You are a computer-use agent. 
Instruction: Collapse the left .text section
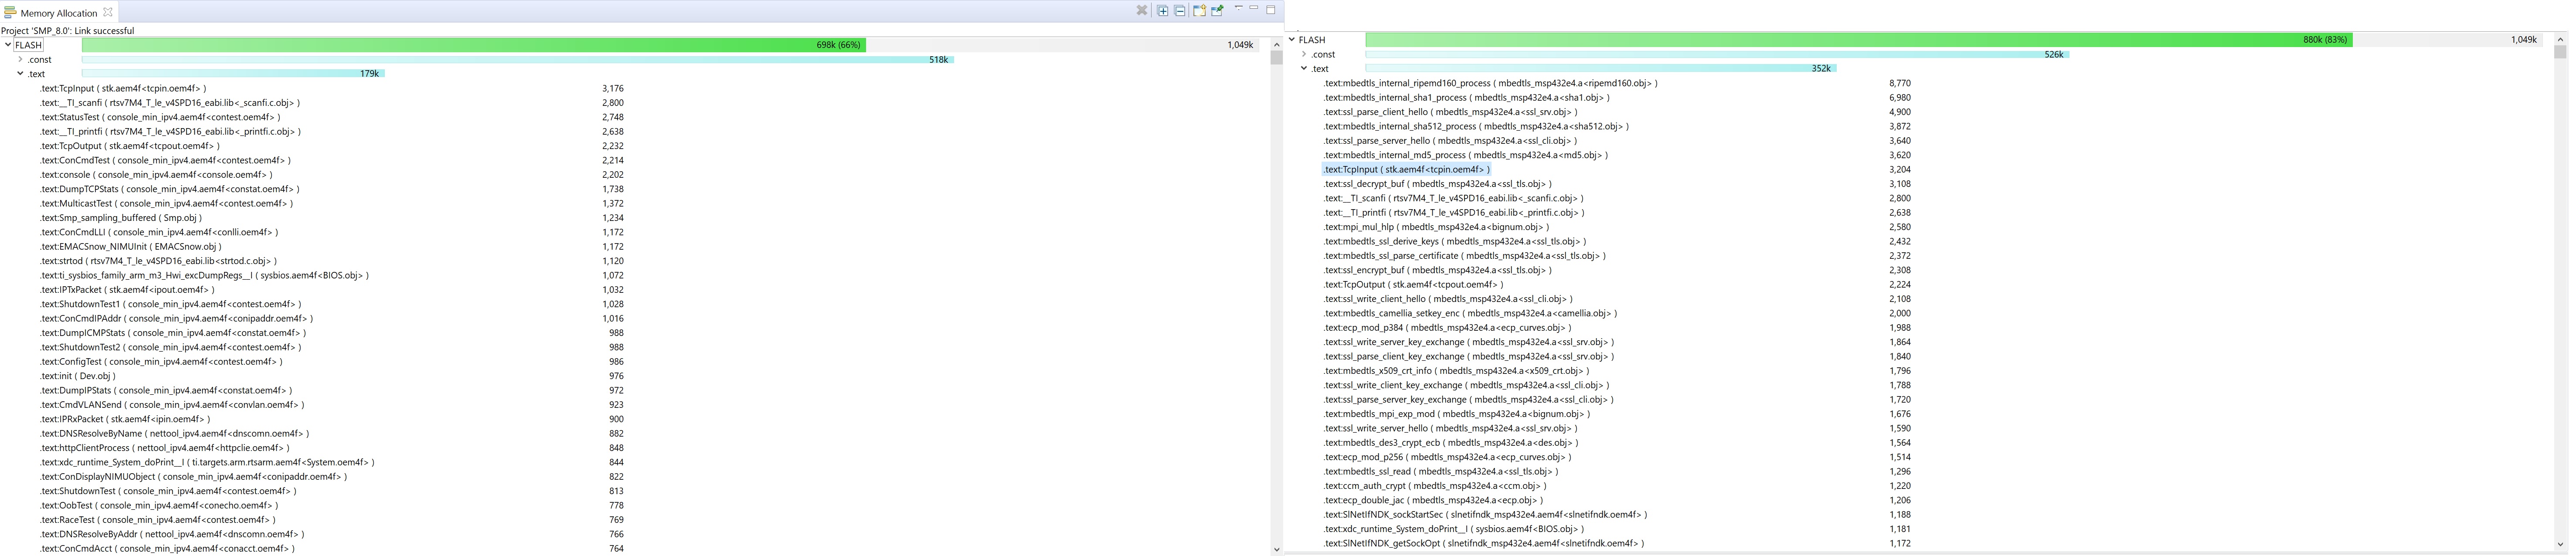[x=20, y=73]
